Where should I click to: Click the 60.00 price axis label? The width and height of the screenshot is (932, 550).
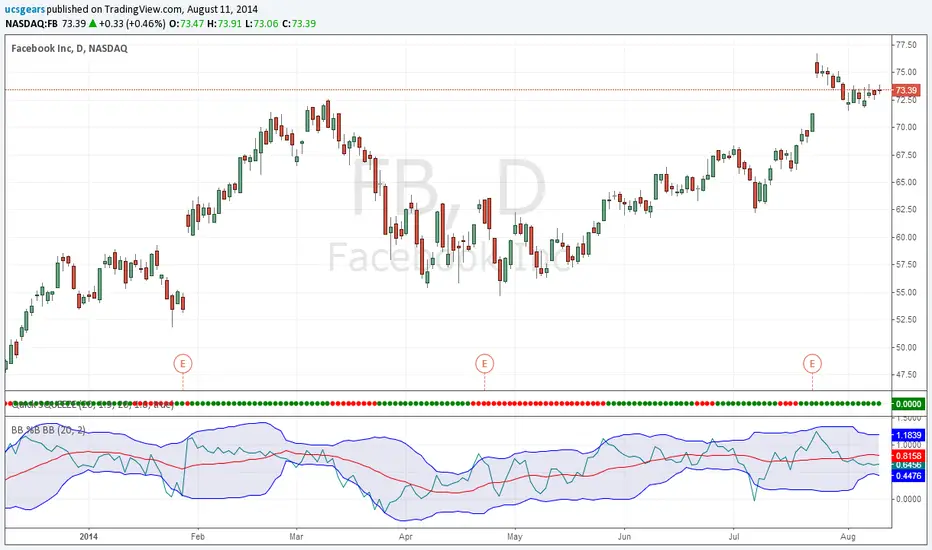pos(906,237)
